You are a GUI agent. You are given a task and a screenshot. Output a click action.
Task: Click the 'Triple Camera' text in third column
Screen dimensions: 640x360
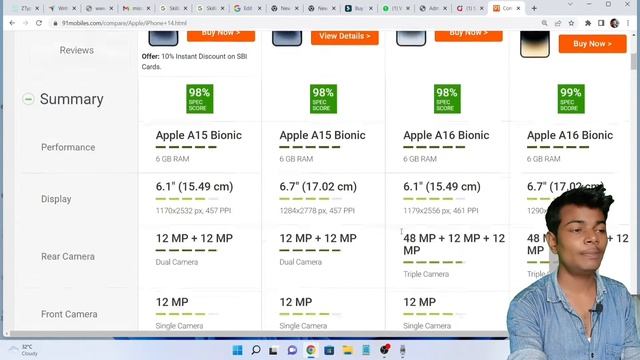tap(426, 274)
